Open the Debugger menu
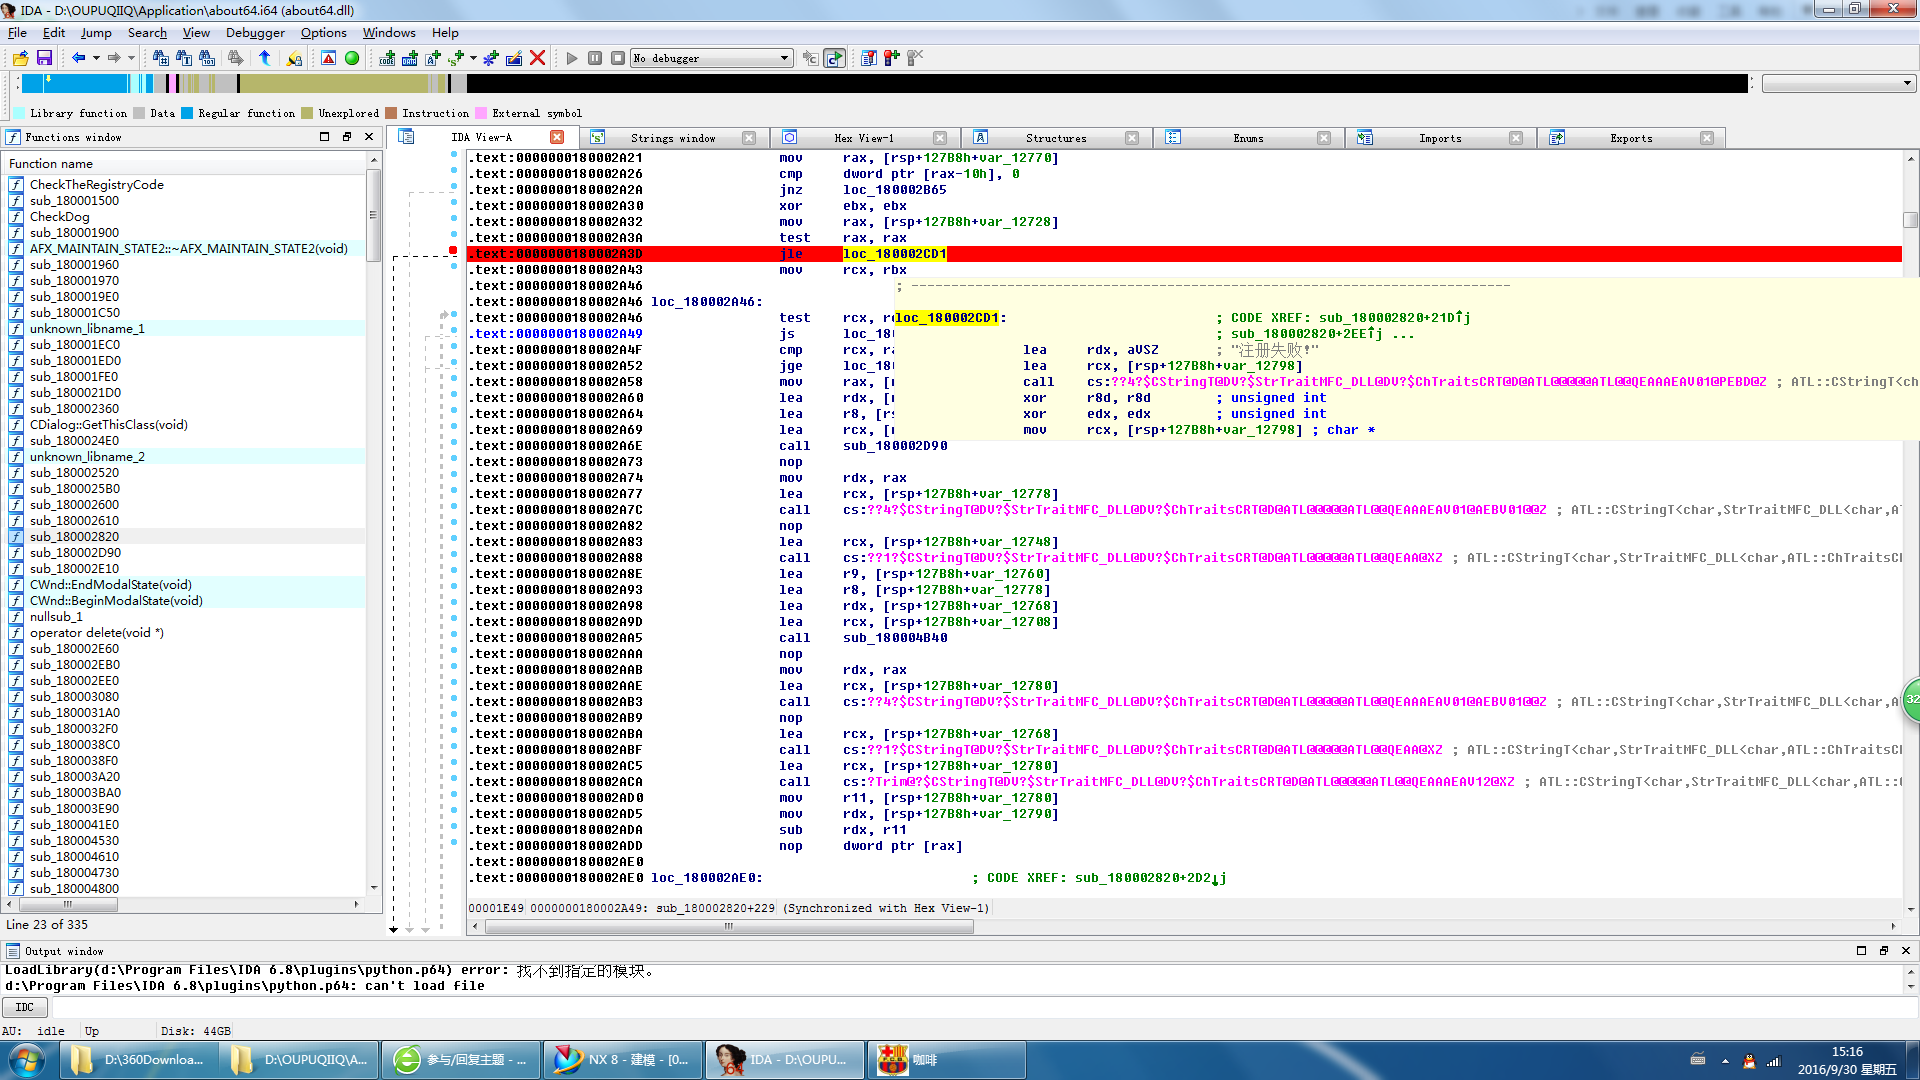The height and width of the screenshot is (1080, 1920). click(255, 33)
